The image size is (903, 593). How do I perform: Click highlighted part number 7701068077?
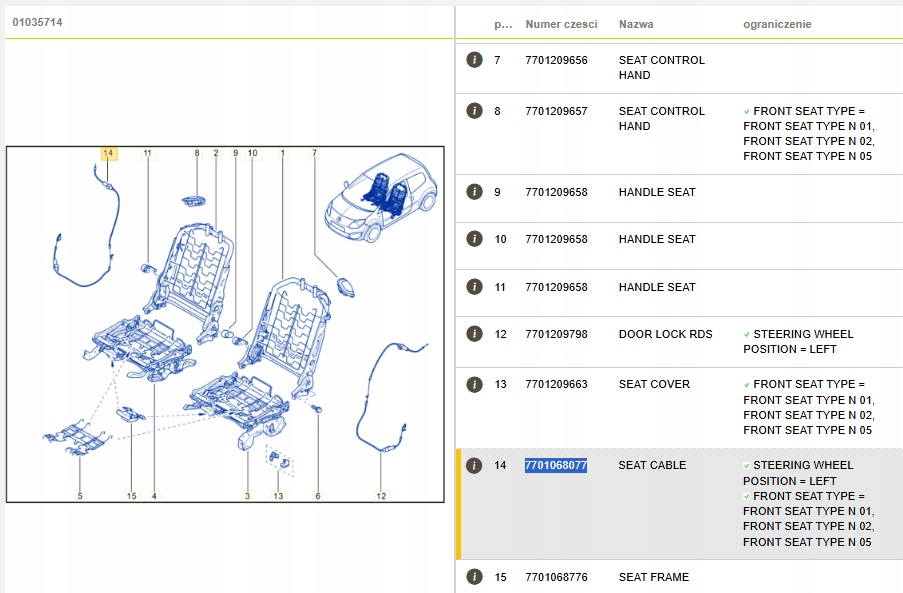point(556,465)
